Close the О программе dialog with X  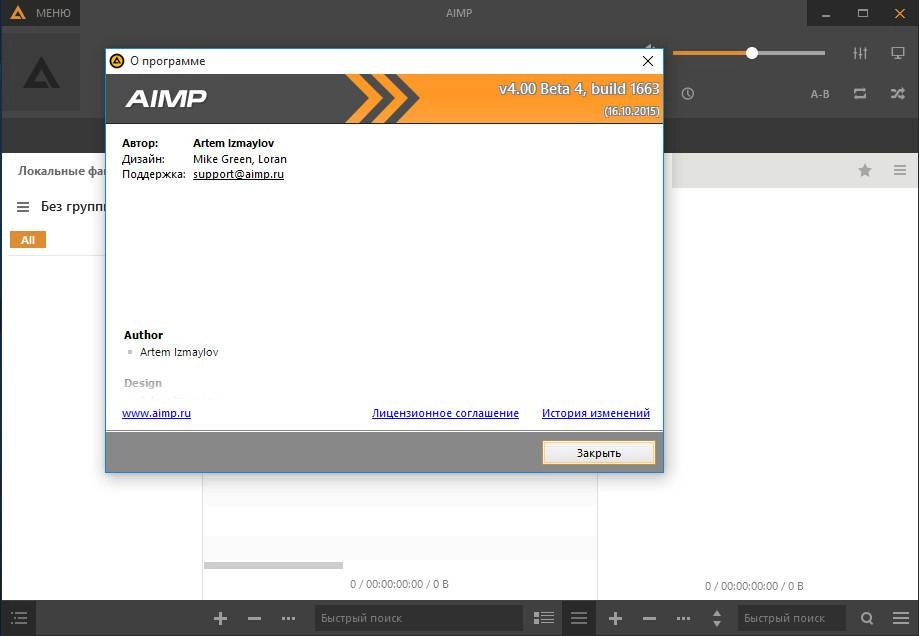tap(648, 61)
